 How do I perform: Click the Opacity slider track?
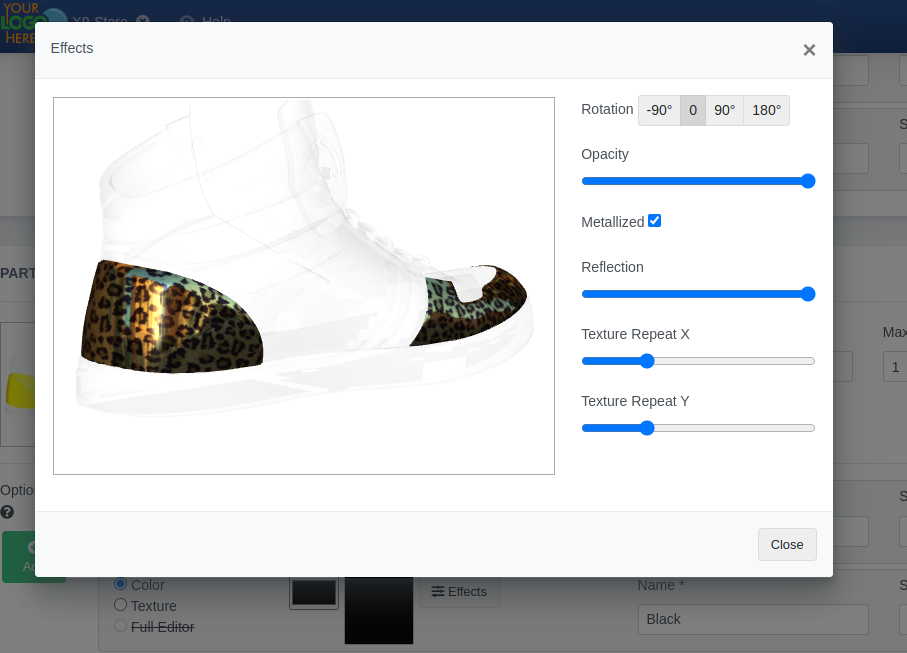(x=697, y=181)
